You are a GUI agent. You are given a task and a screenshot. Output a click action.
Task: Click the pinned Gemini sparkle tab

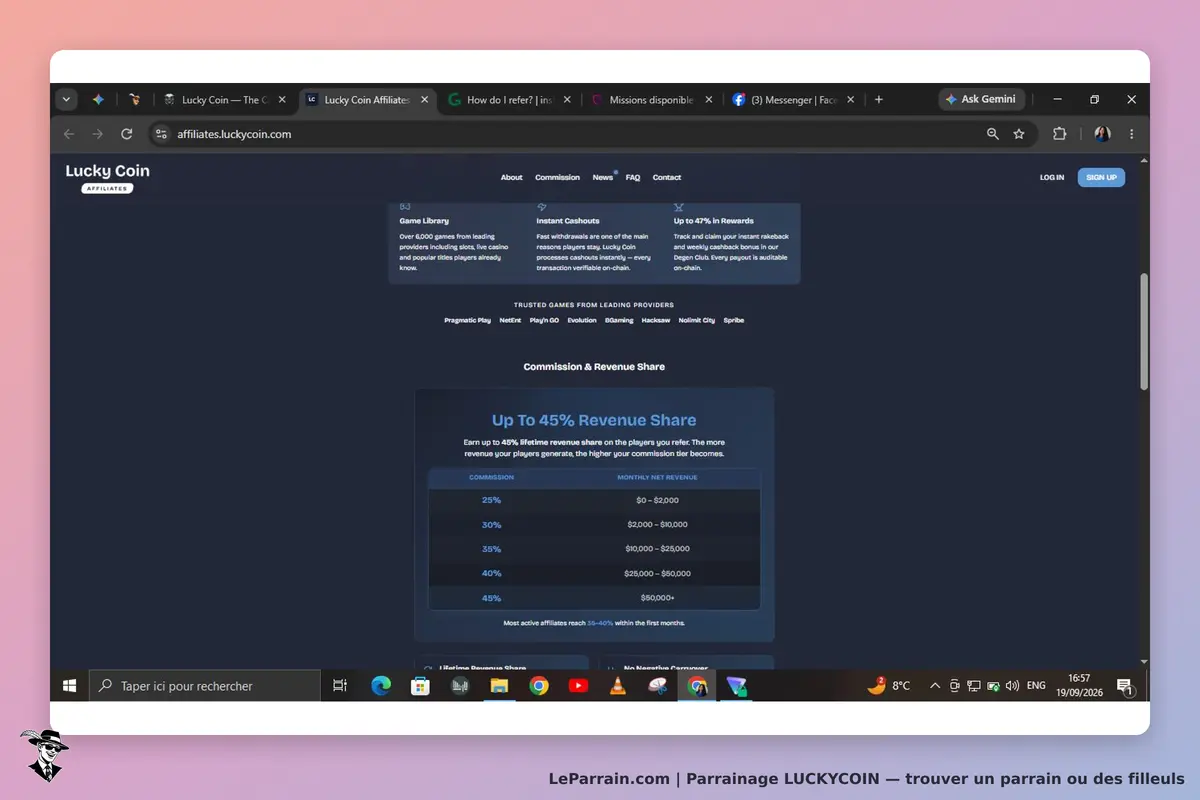[x=98, y=100]
